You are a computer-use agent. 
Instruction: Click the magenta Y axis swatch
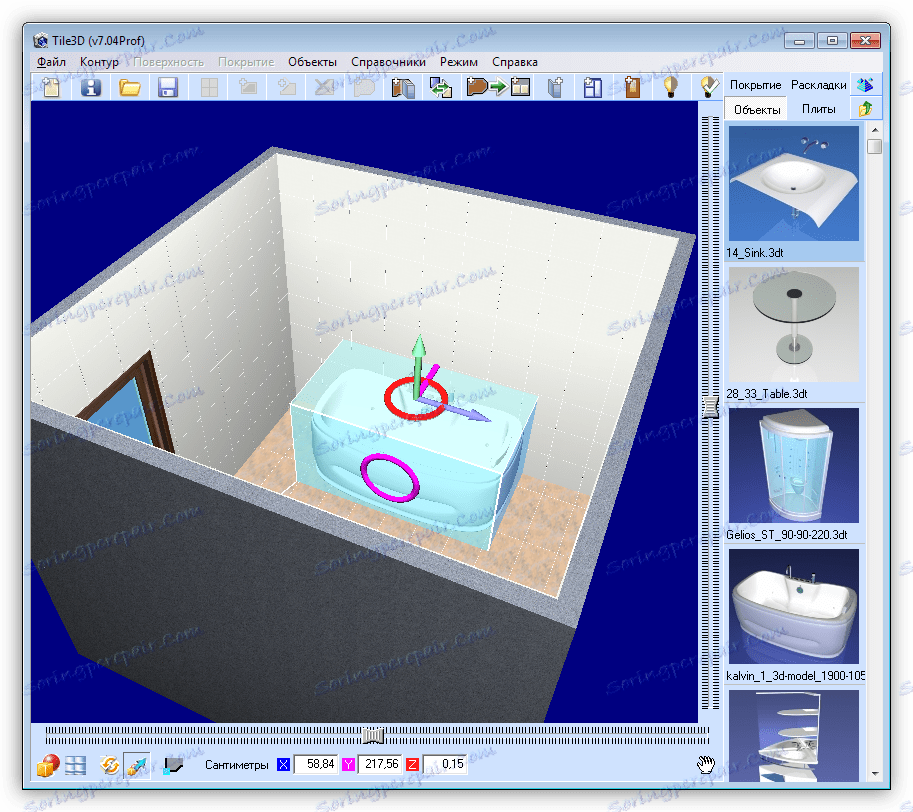point(348,764)
